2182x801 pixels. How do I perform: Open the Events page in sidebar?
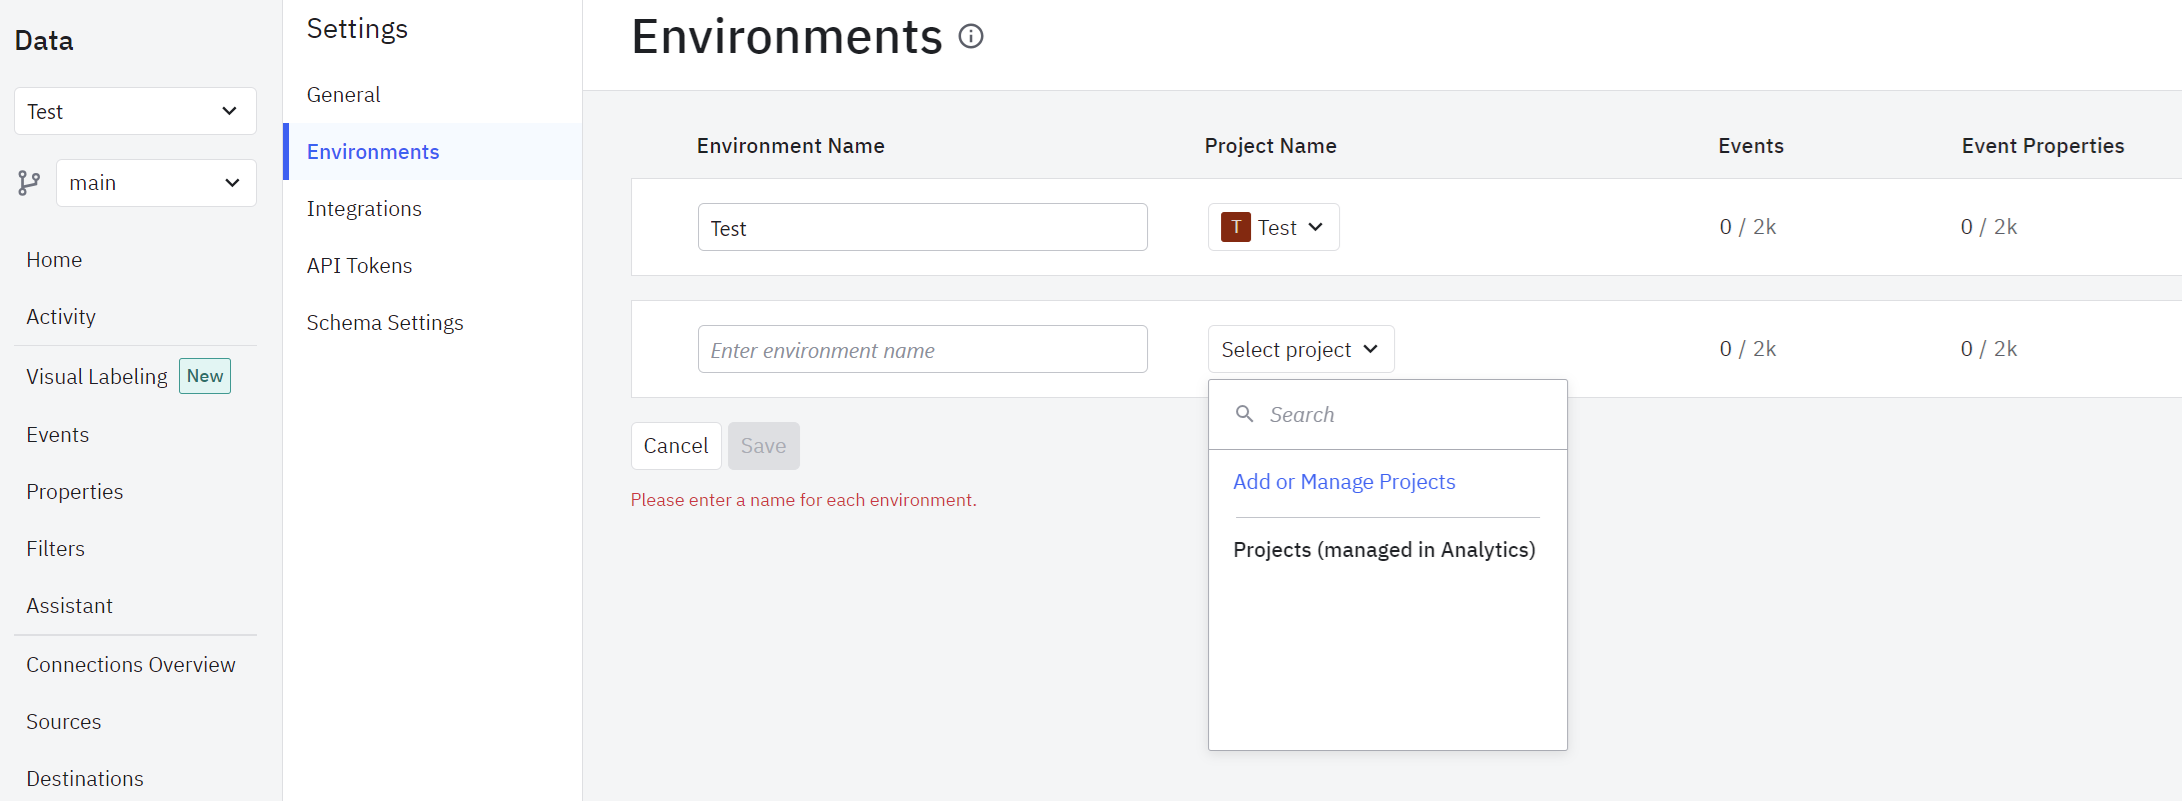(x=58, y=435)
